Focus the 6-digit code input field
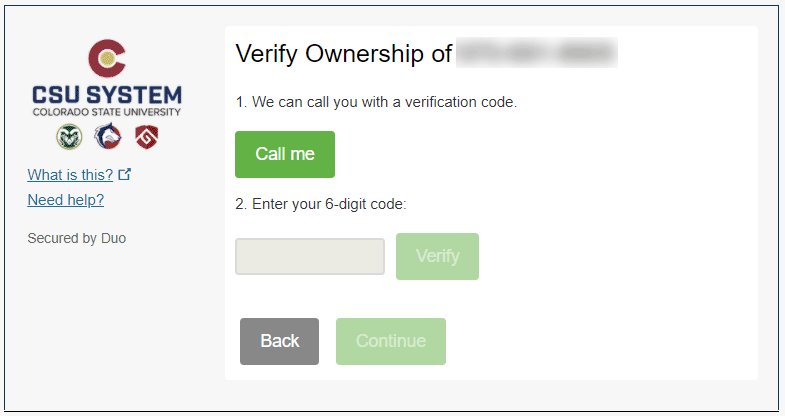Image resolution: width=785 pixels, height=416 pixels. (x=310, y=256)
